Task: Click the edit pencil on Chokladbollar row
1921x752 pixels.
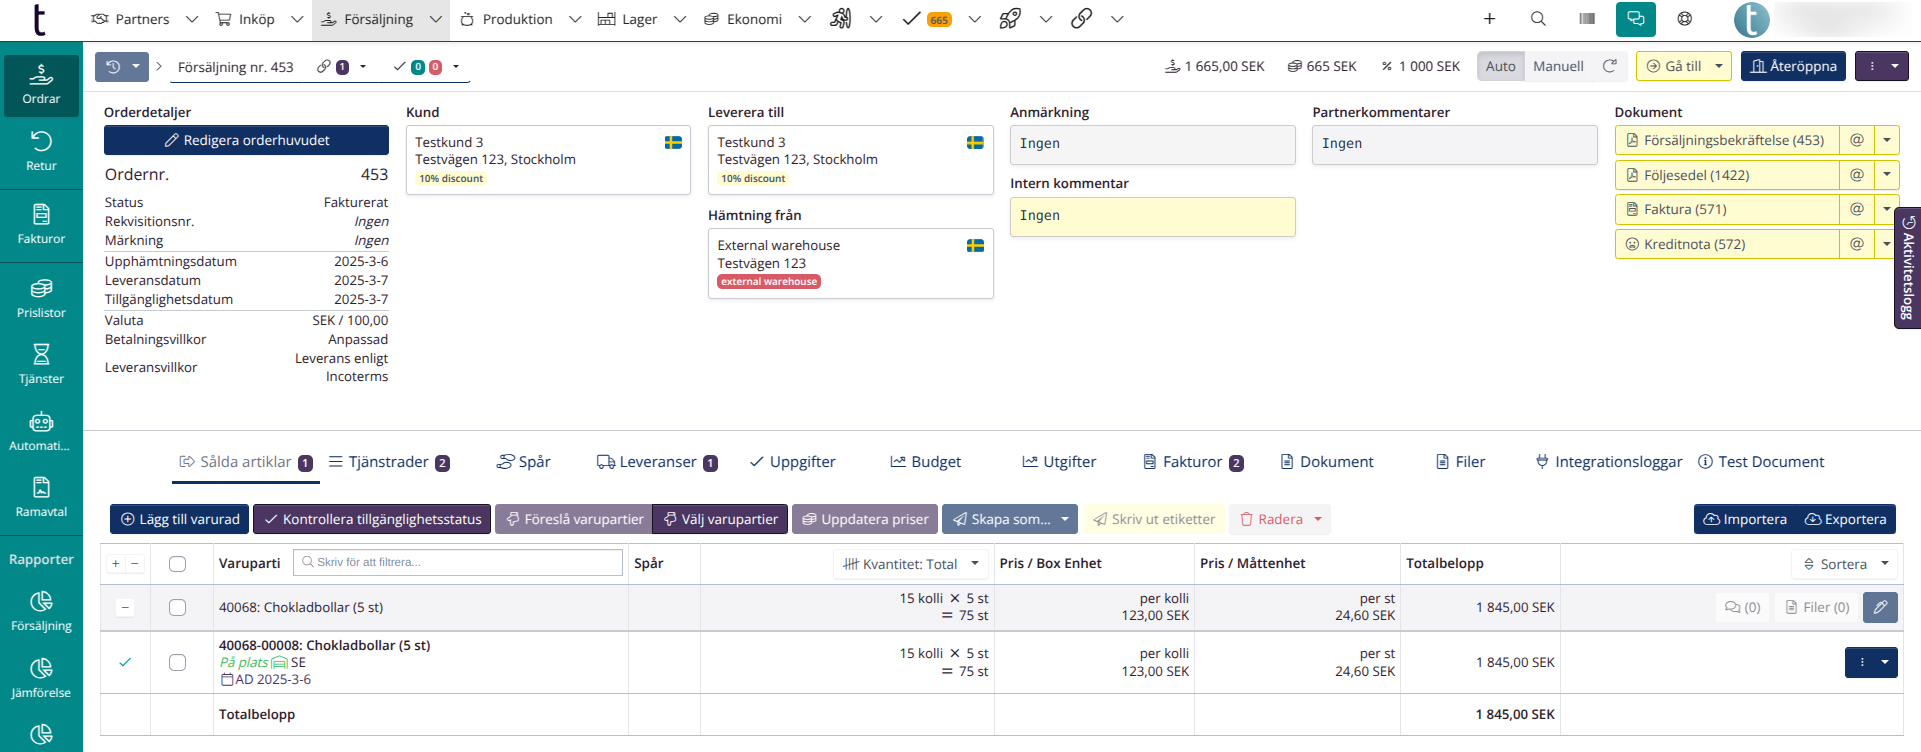Action: click(1880, 607)
